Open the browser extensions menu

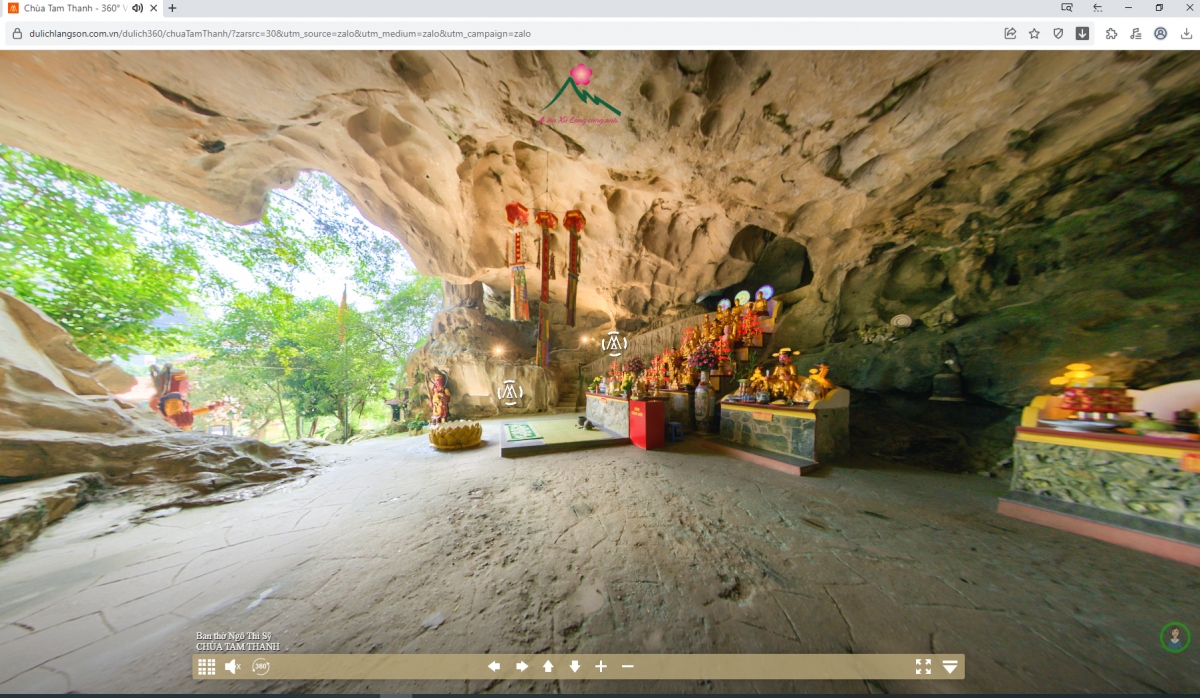click(x=1111, y=33)
